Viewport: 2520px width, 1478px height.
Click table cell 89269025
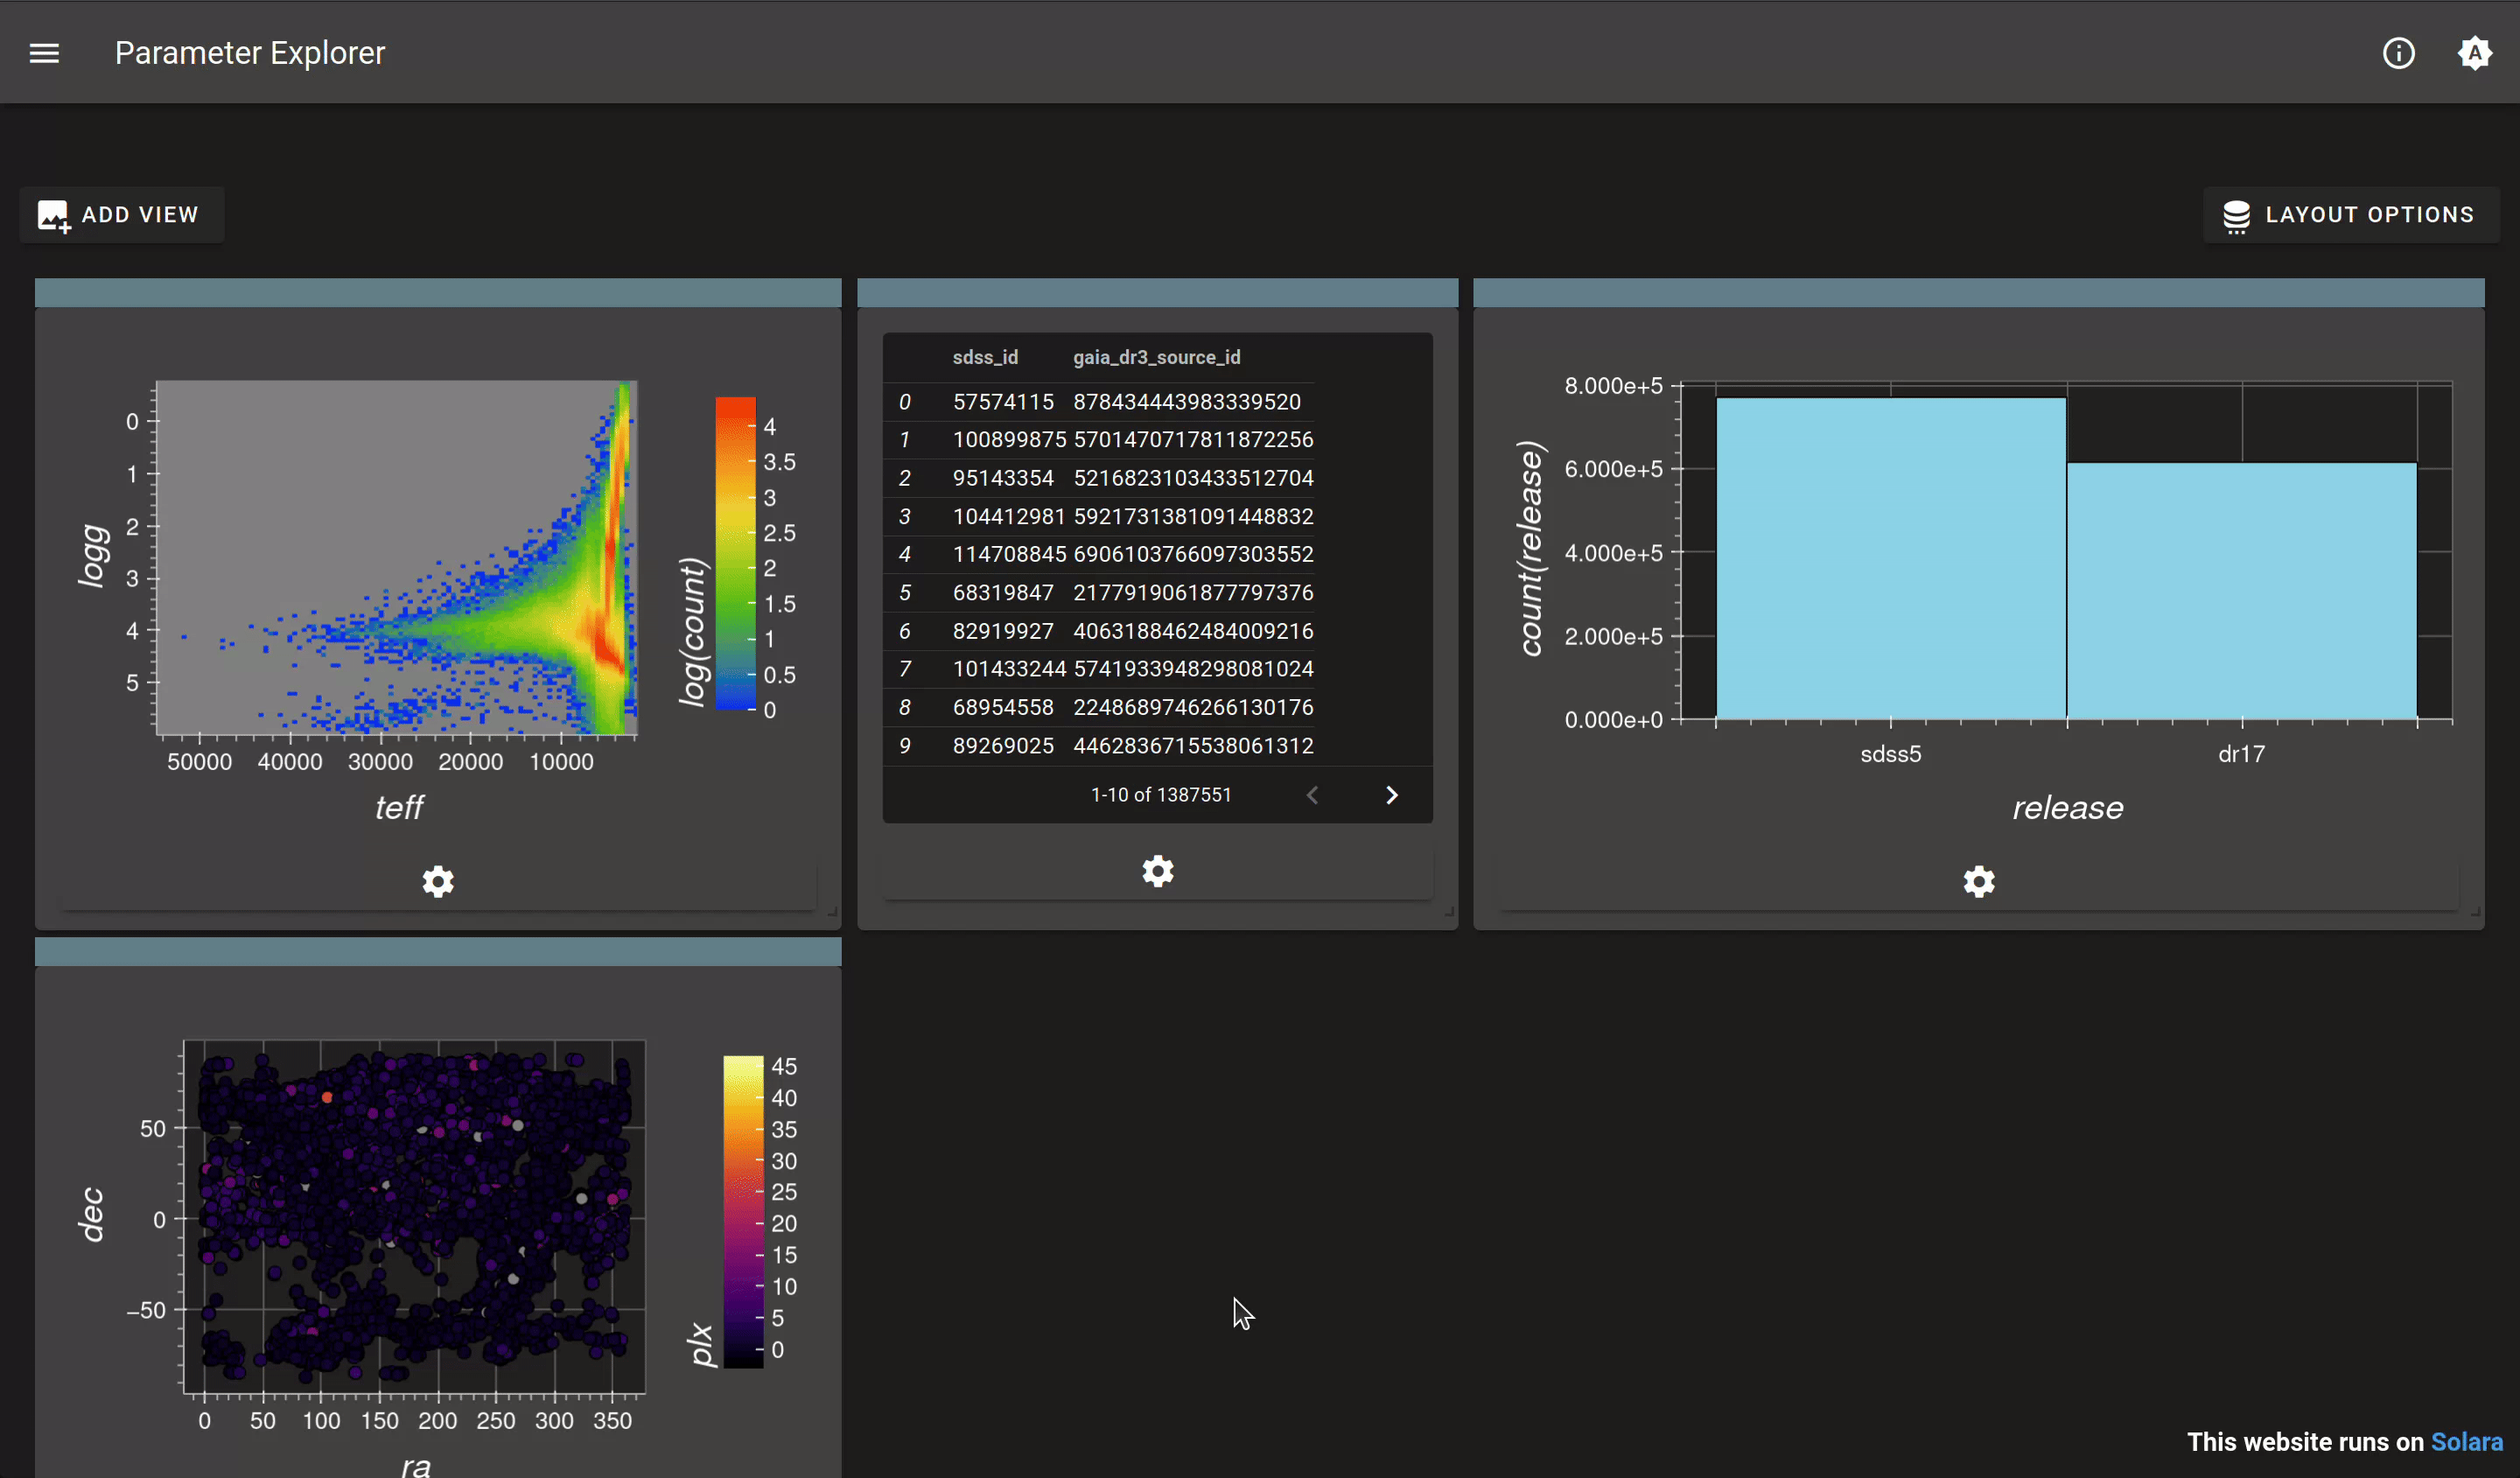pos(1003,746)
